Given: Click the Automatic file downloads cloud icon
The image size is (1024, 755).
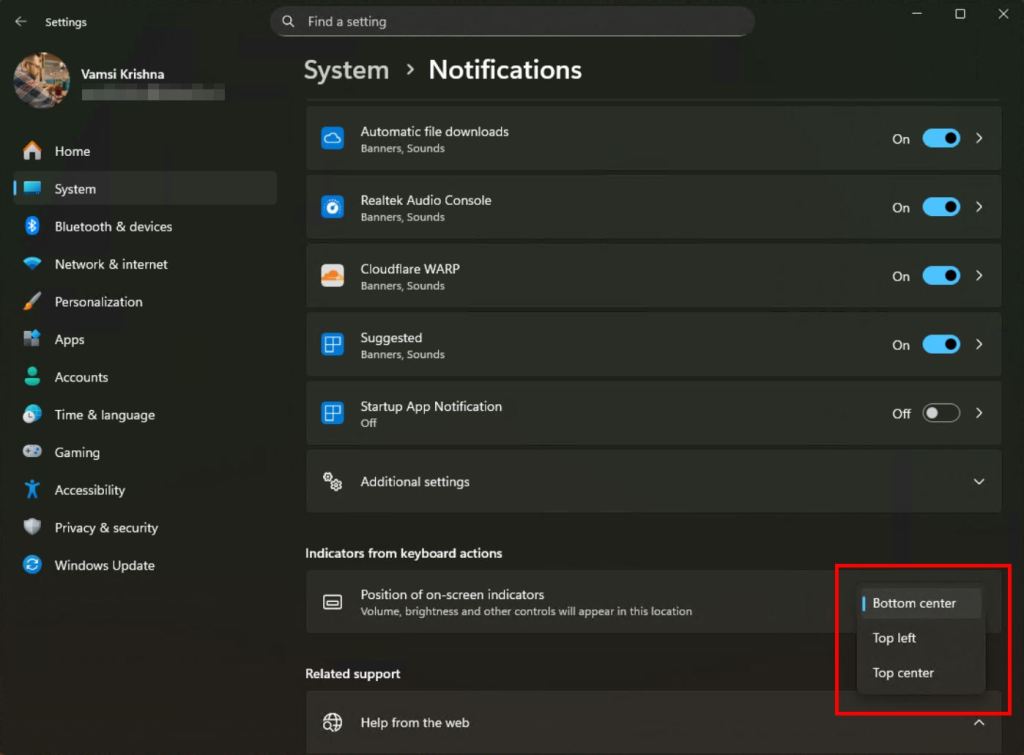Looking at the screenshot, I should coord(332,138).
